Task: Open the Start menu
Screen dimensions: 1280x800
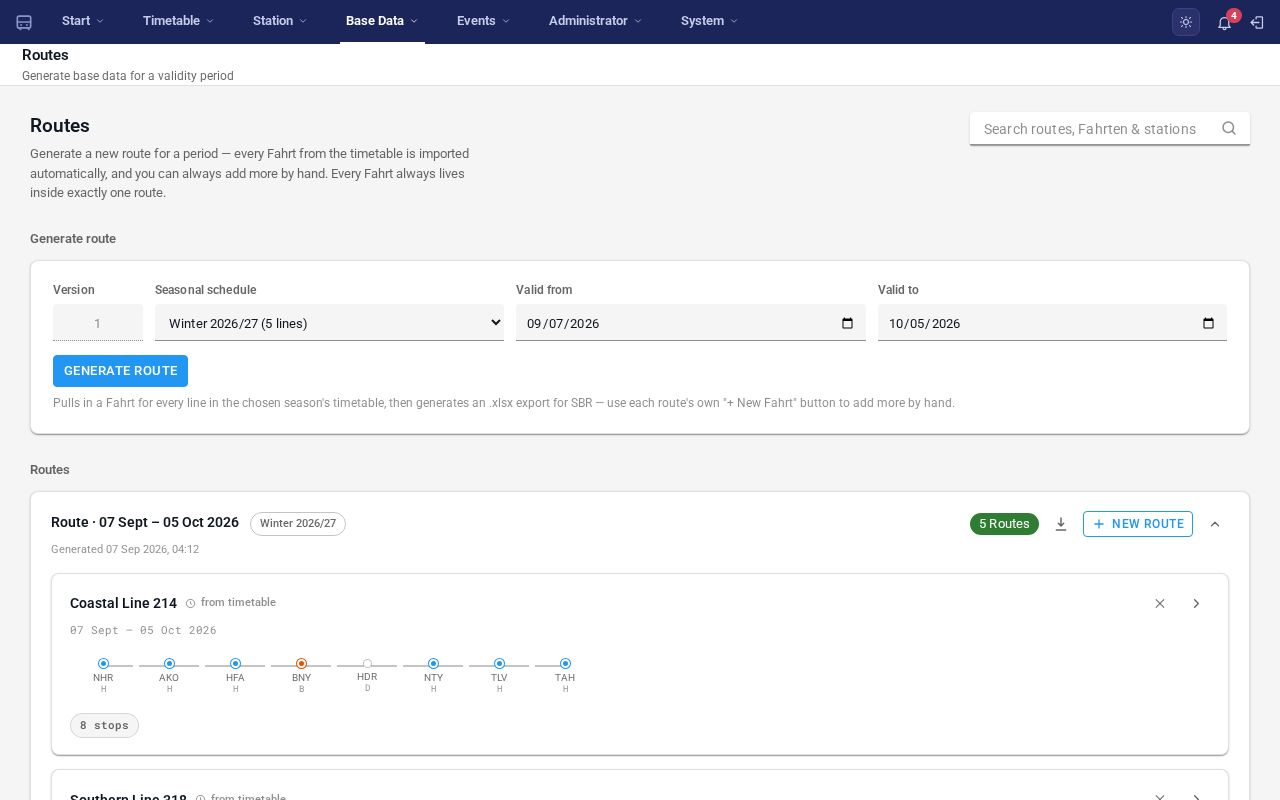Action: (83, 21)
